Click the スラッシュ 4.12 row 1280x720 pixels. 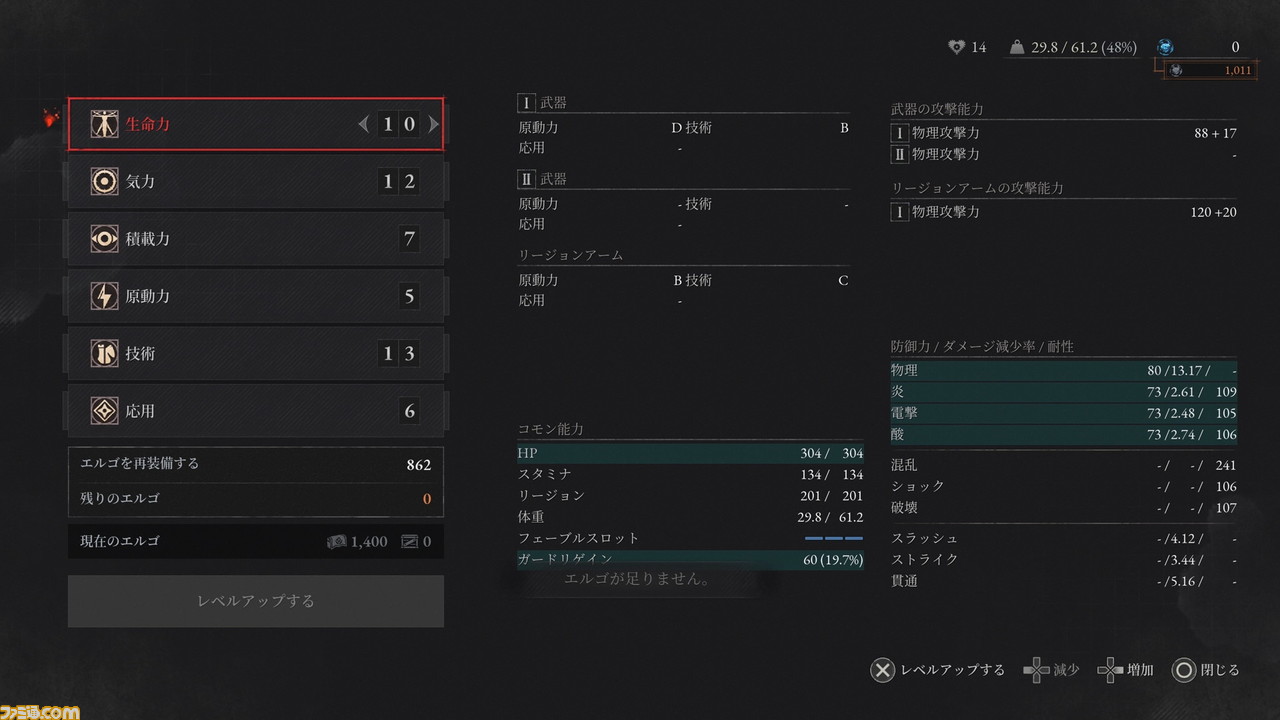(x=1064, y=538)
